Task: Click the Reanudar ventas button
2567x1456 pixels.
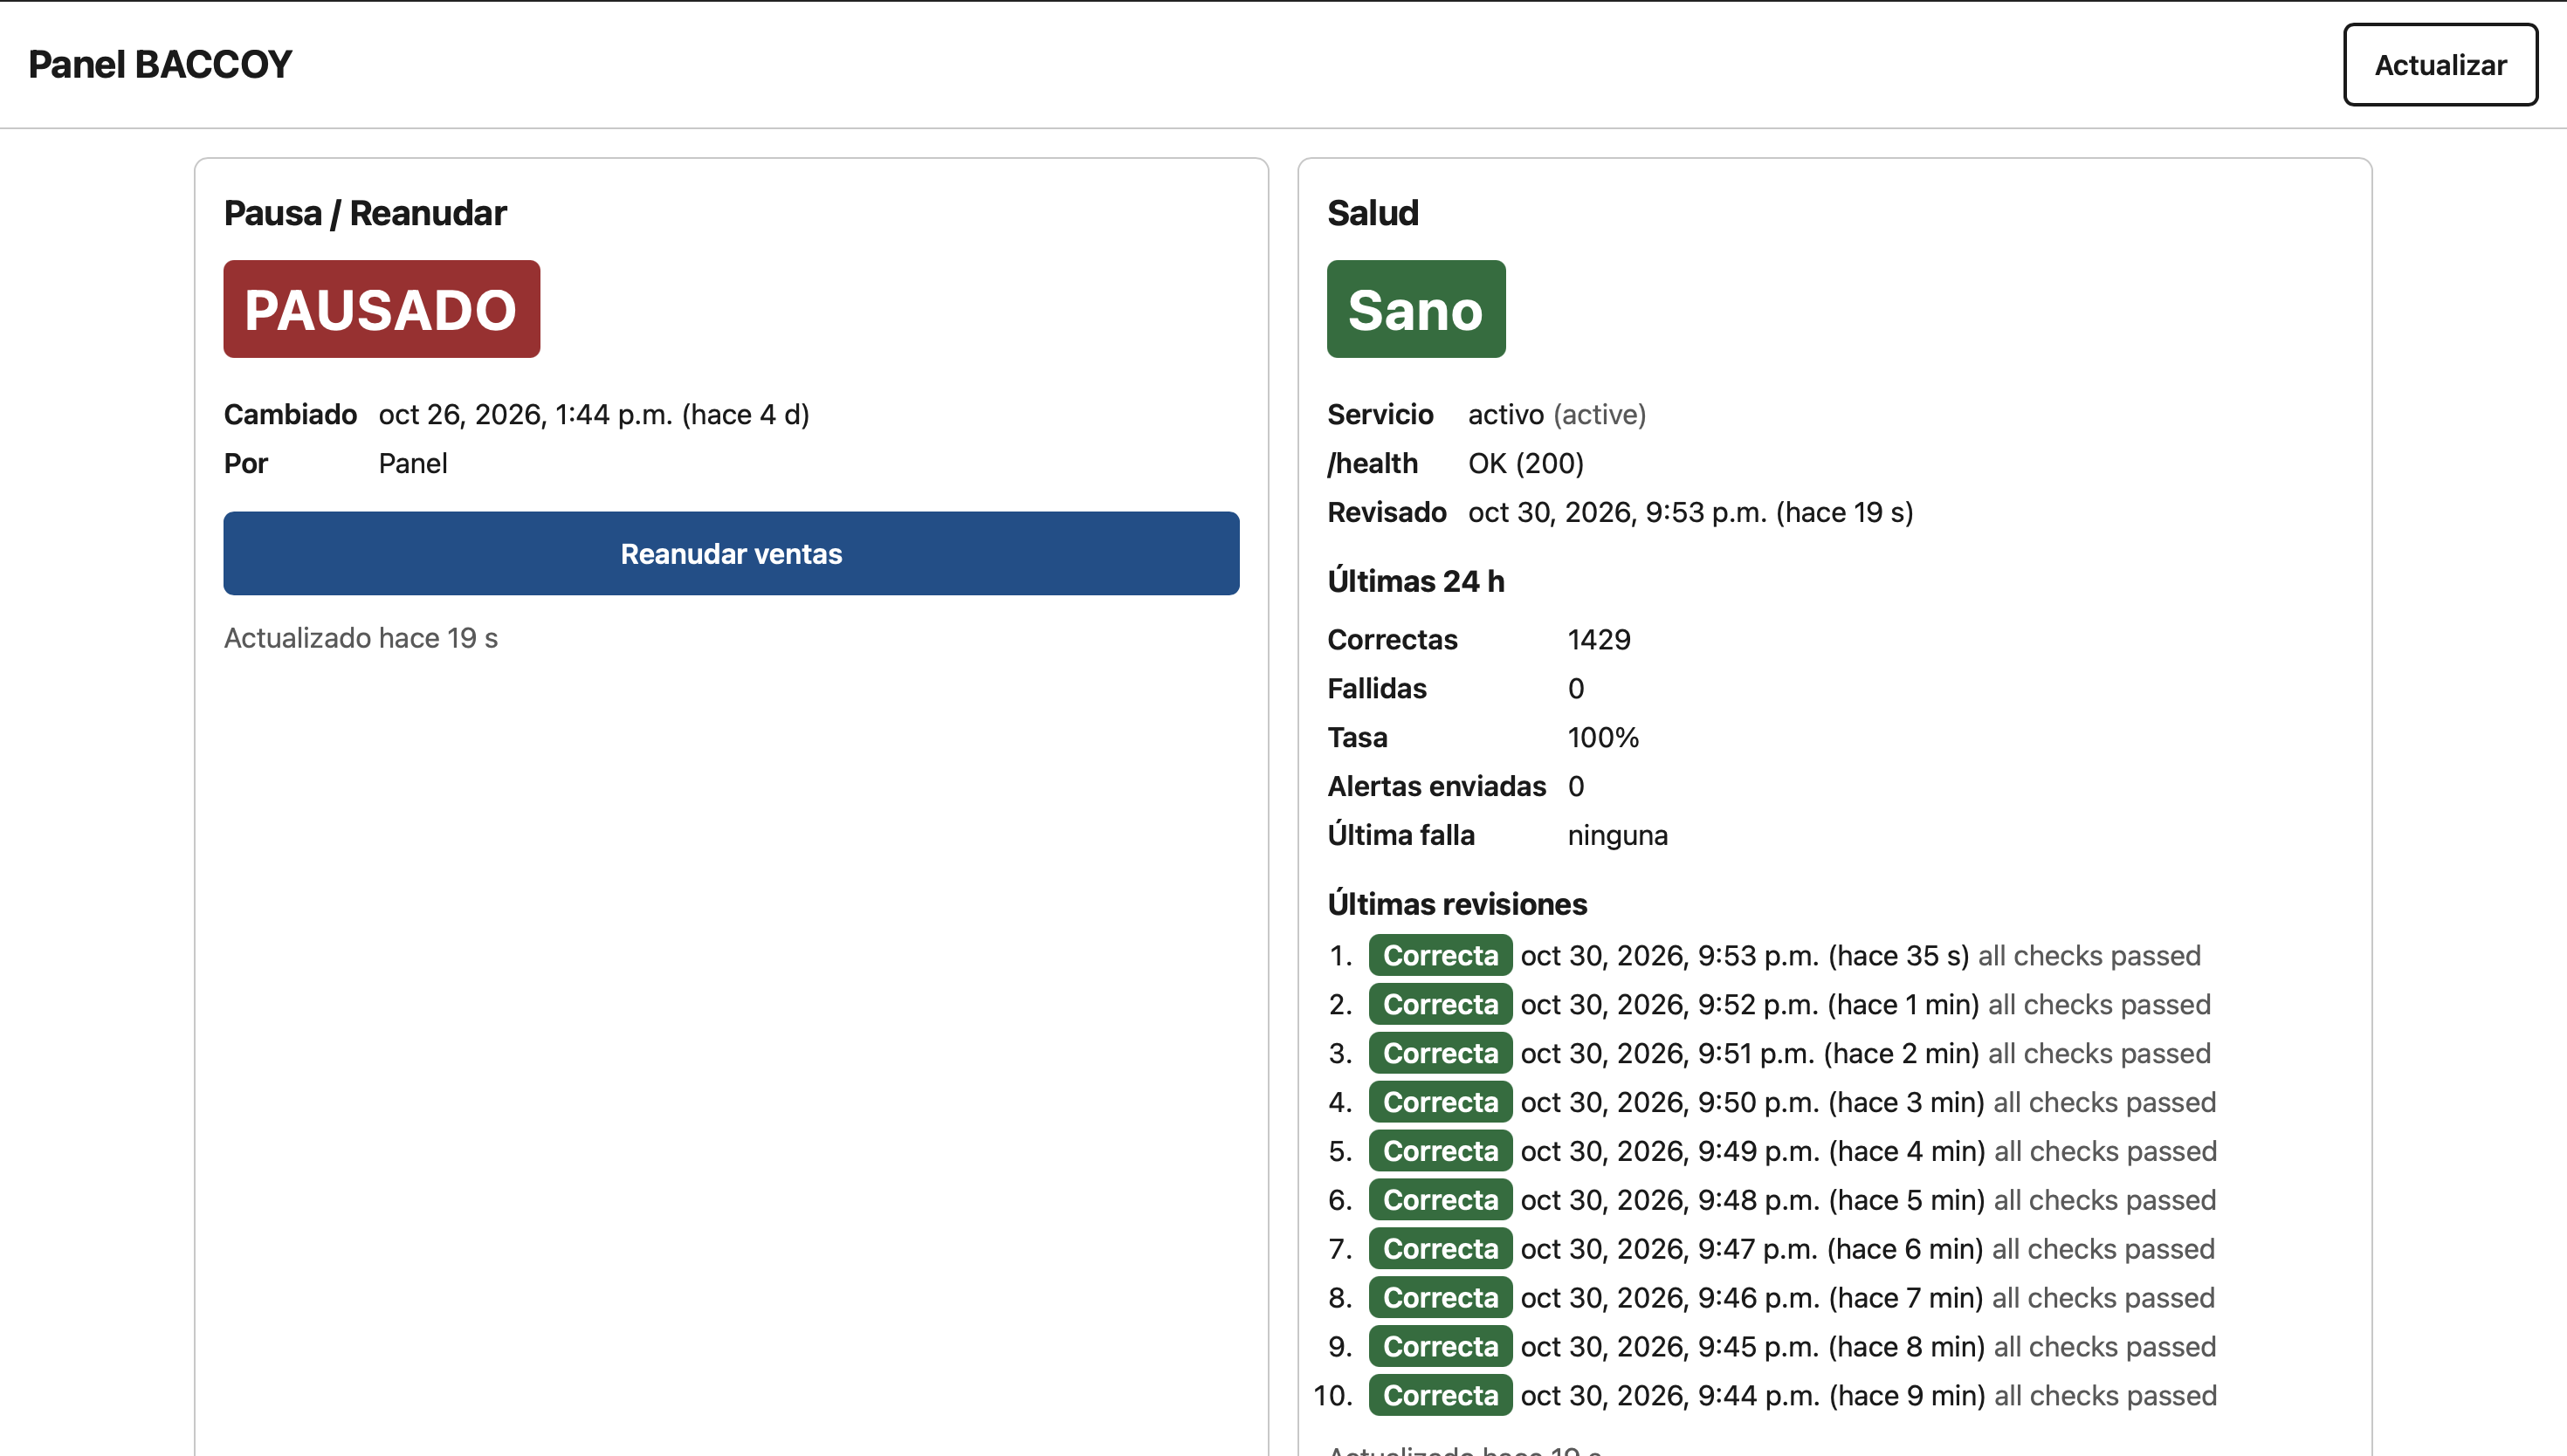Action: (731, 553)
